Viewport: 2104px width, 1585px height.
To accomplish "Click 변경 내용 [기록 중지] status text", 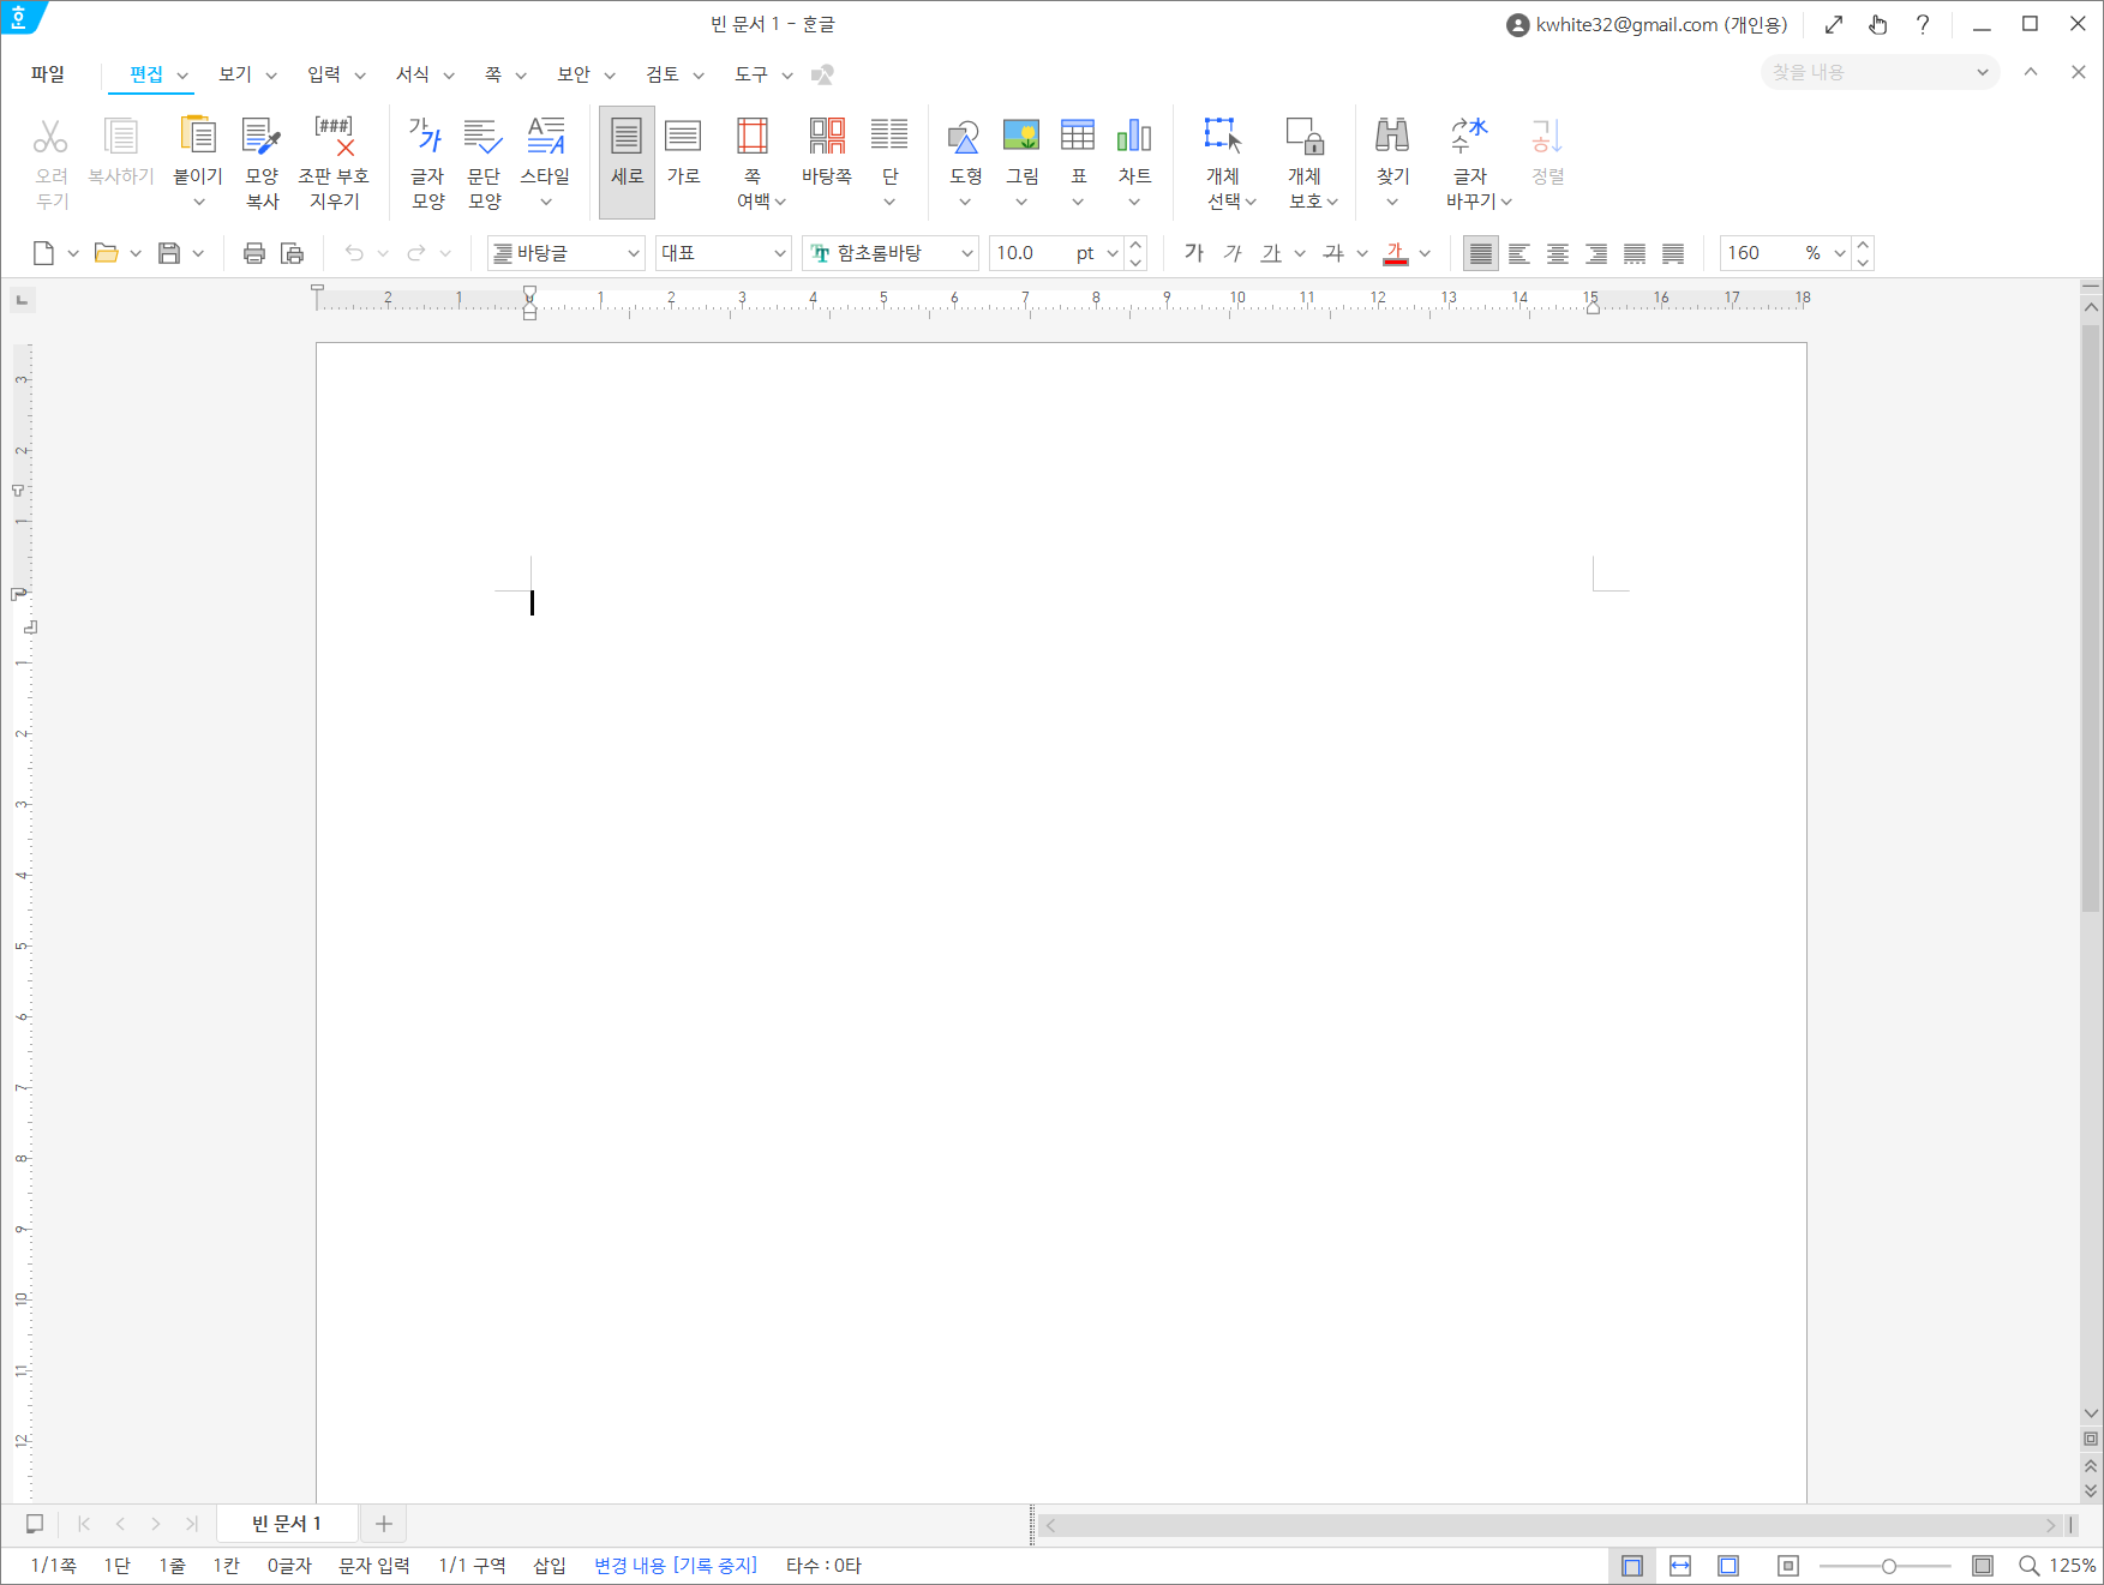I will [675, 1565].
